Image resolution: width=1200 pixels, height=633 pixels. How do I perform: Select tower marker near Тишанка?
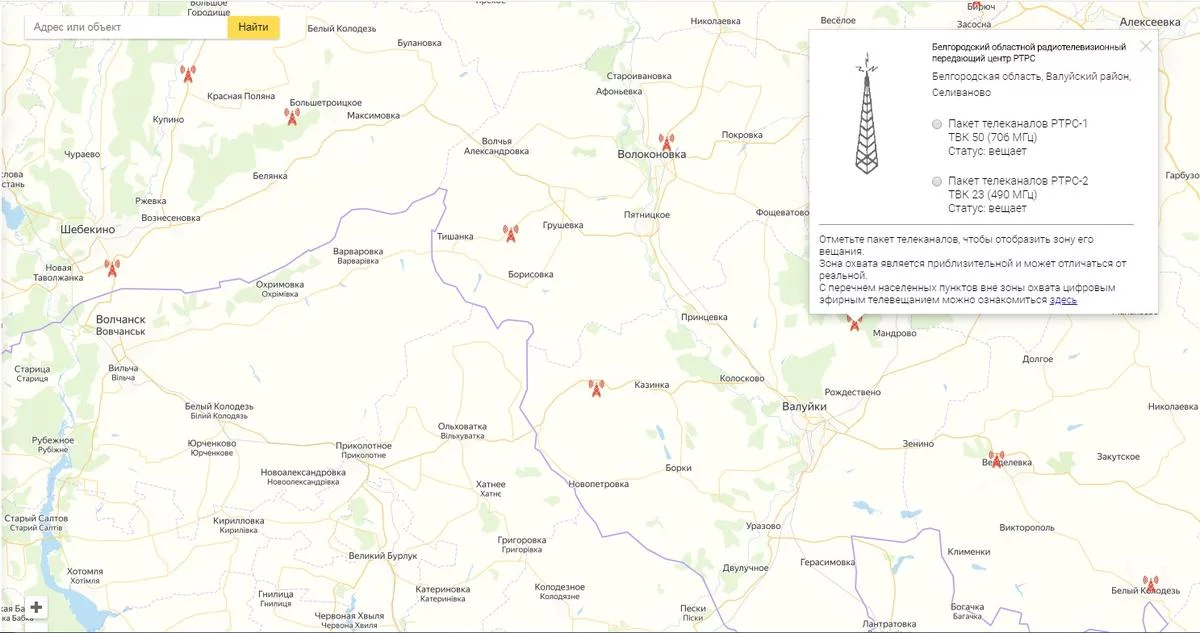[510, 233]
